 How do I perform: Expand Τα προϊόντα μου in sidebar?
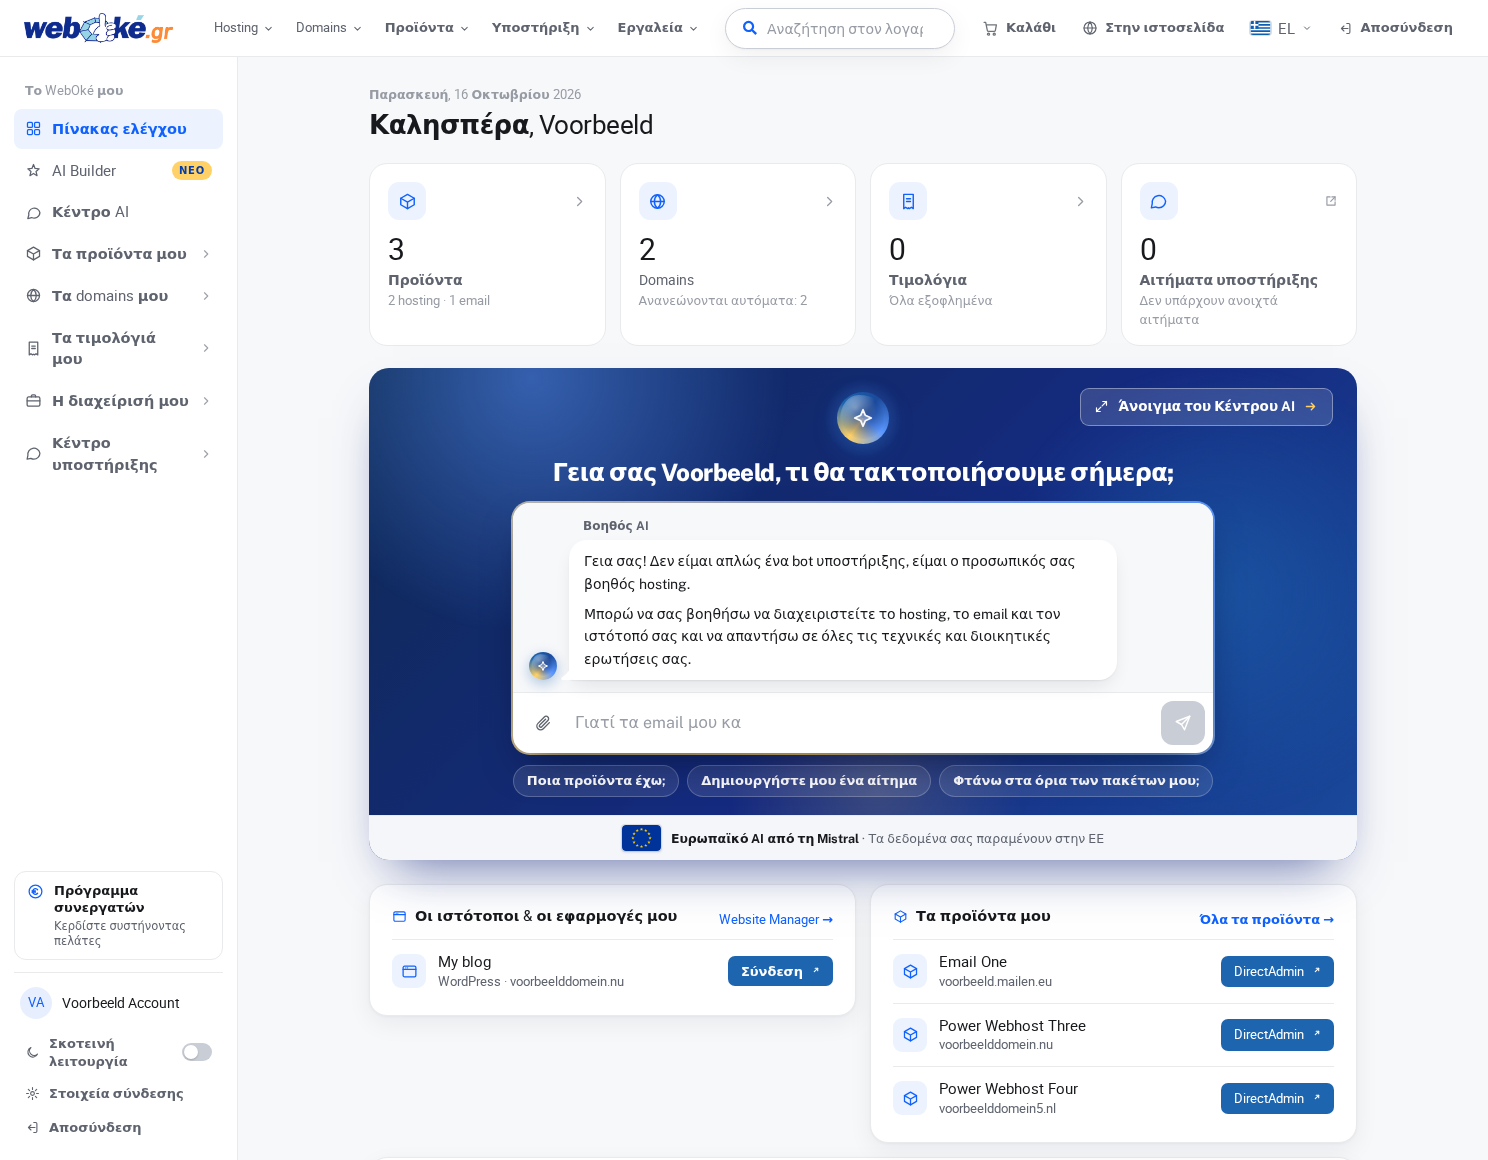118,254
